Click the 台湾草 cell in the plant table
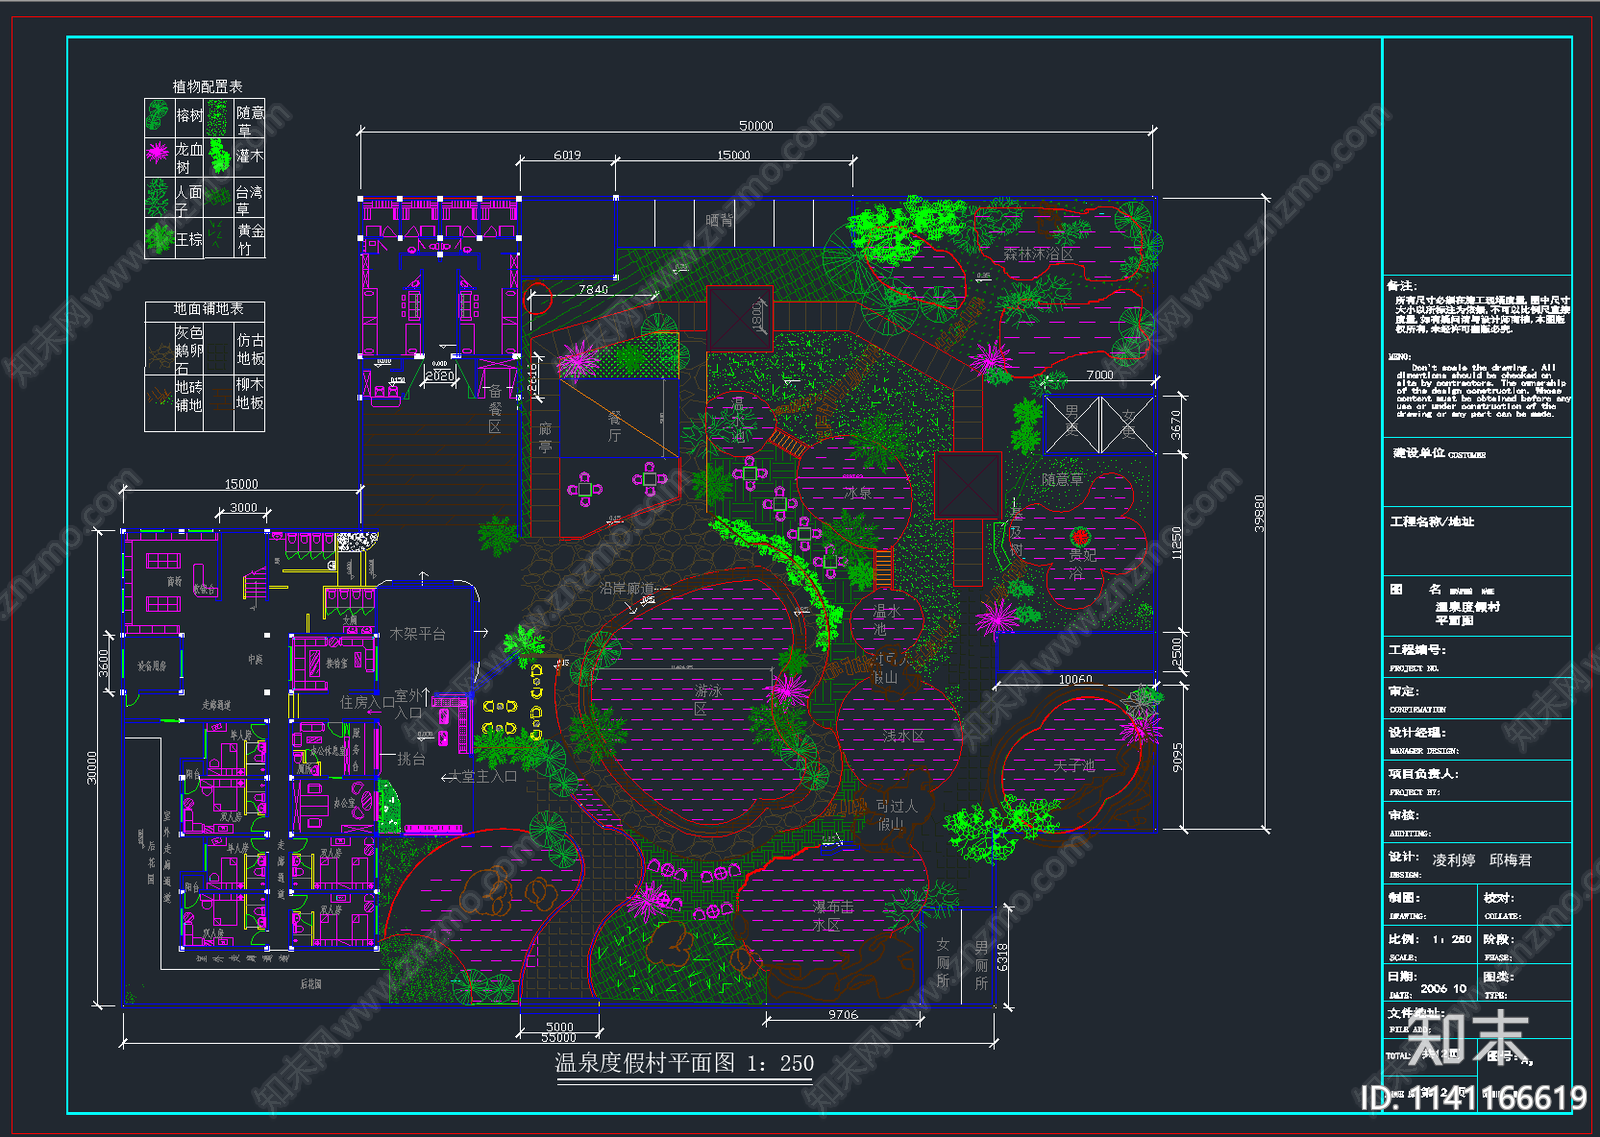Viewport: 1600px width, 1137px height. [x=249, y=200]
